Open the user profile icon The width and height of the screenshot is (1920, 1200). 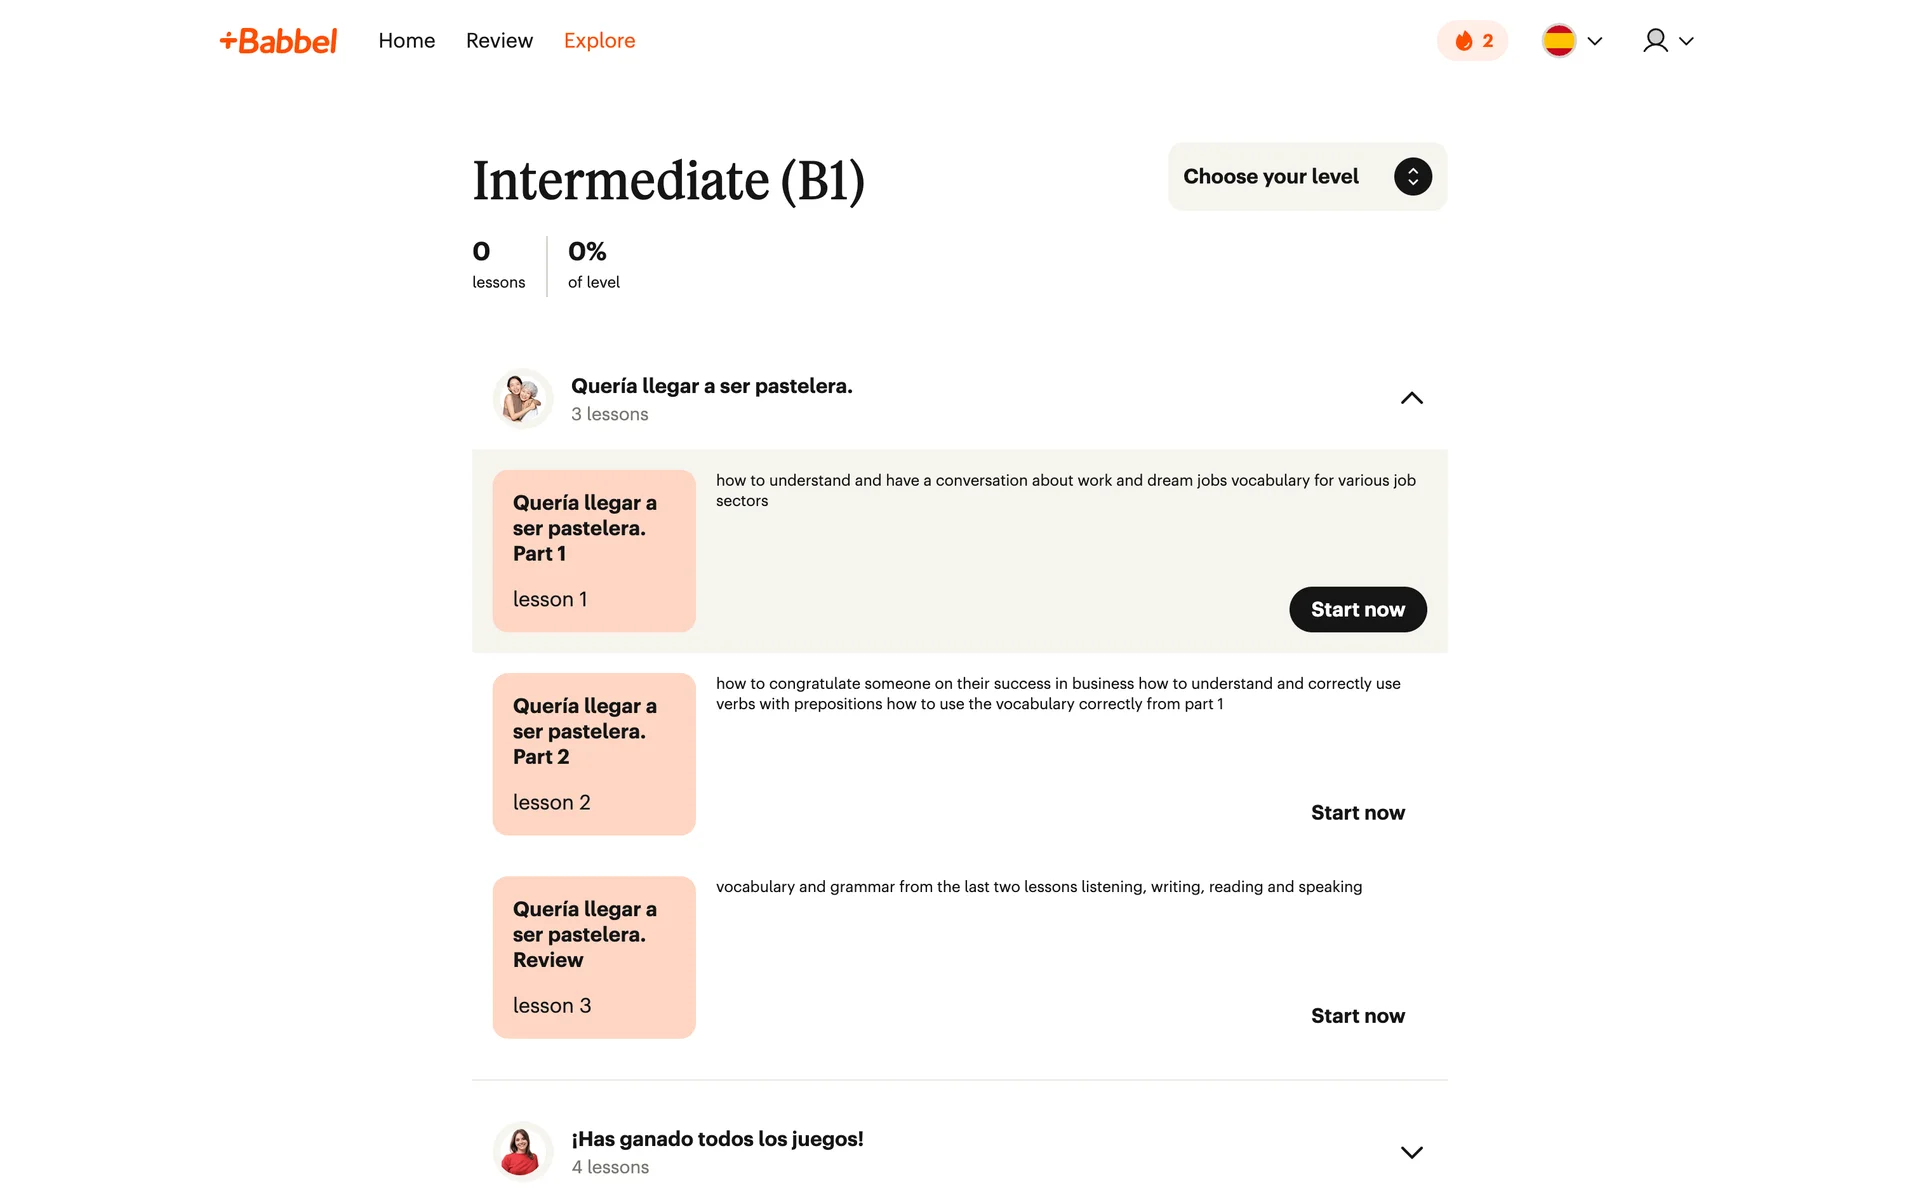coord(1655,41)
